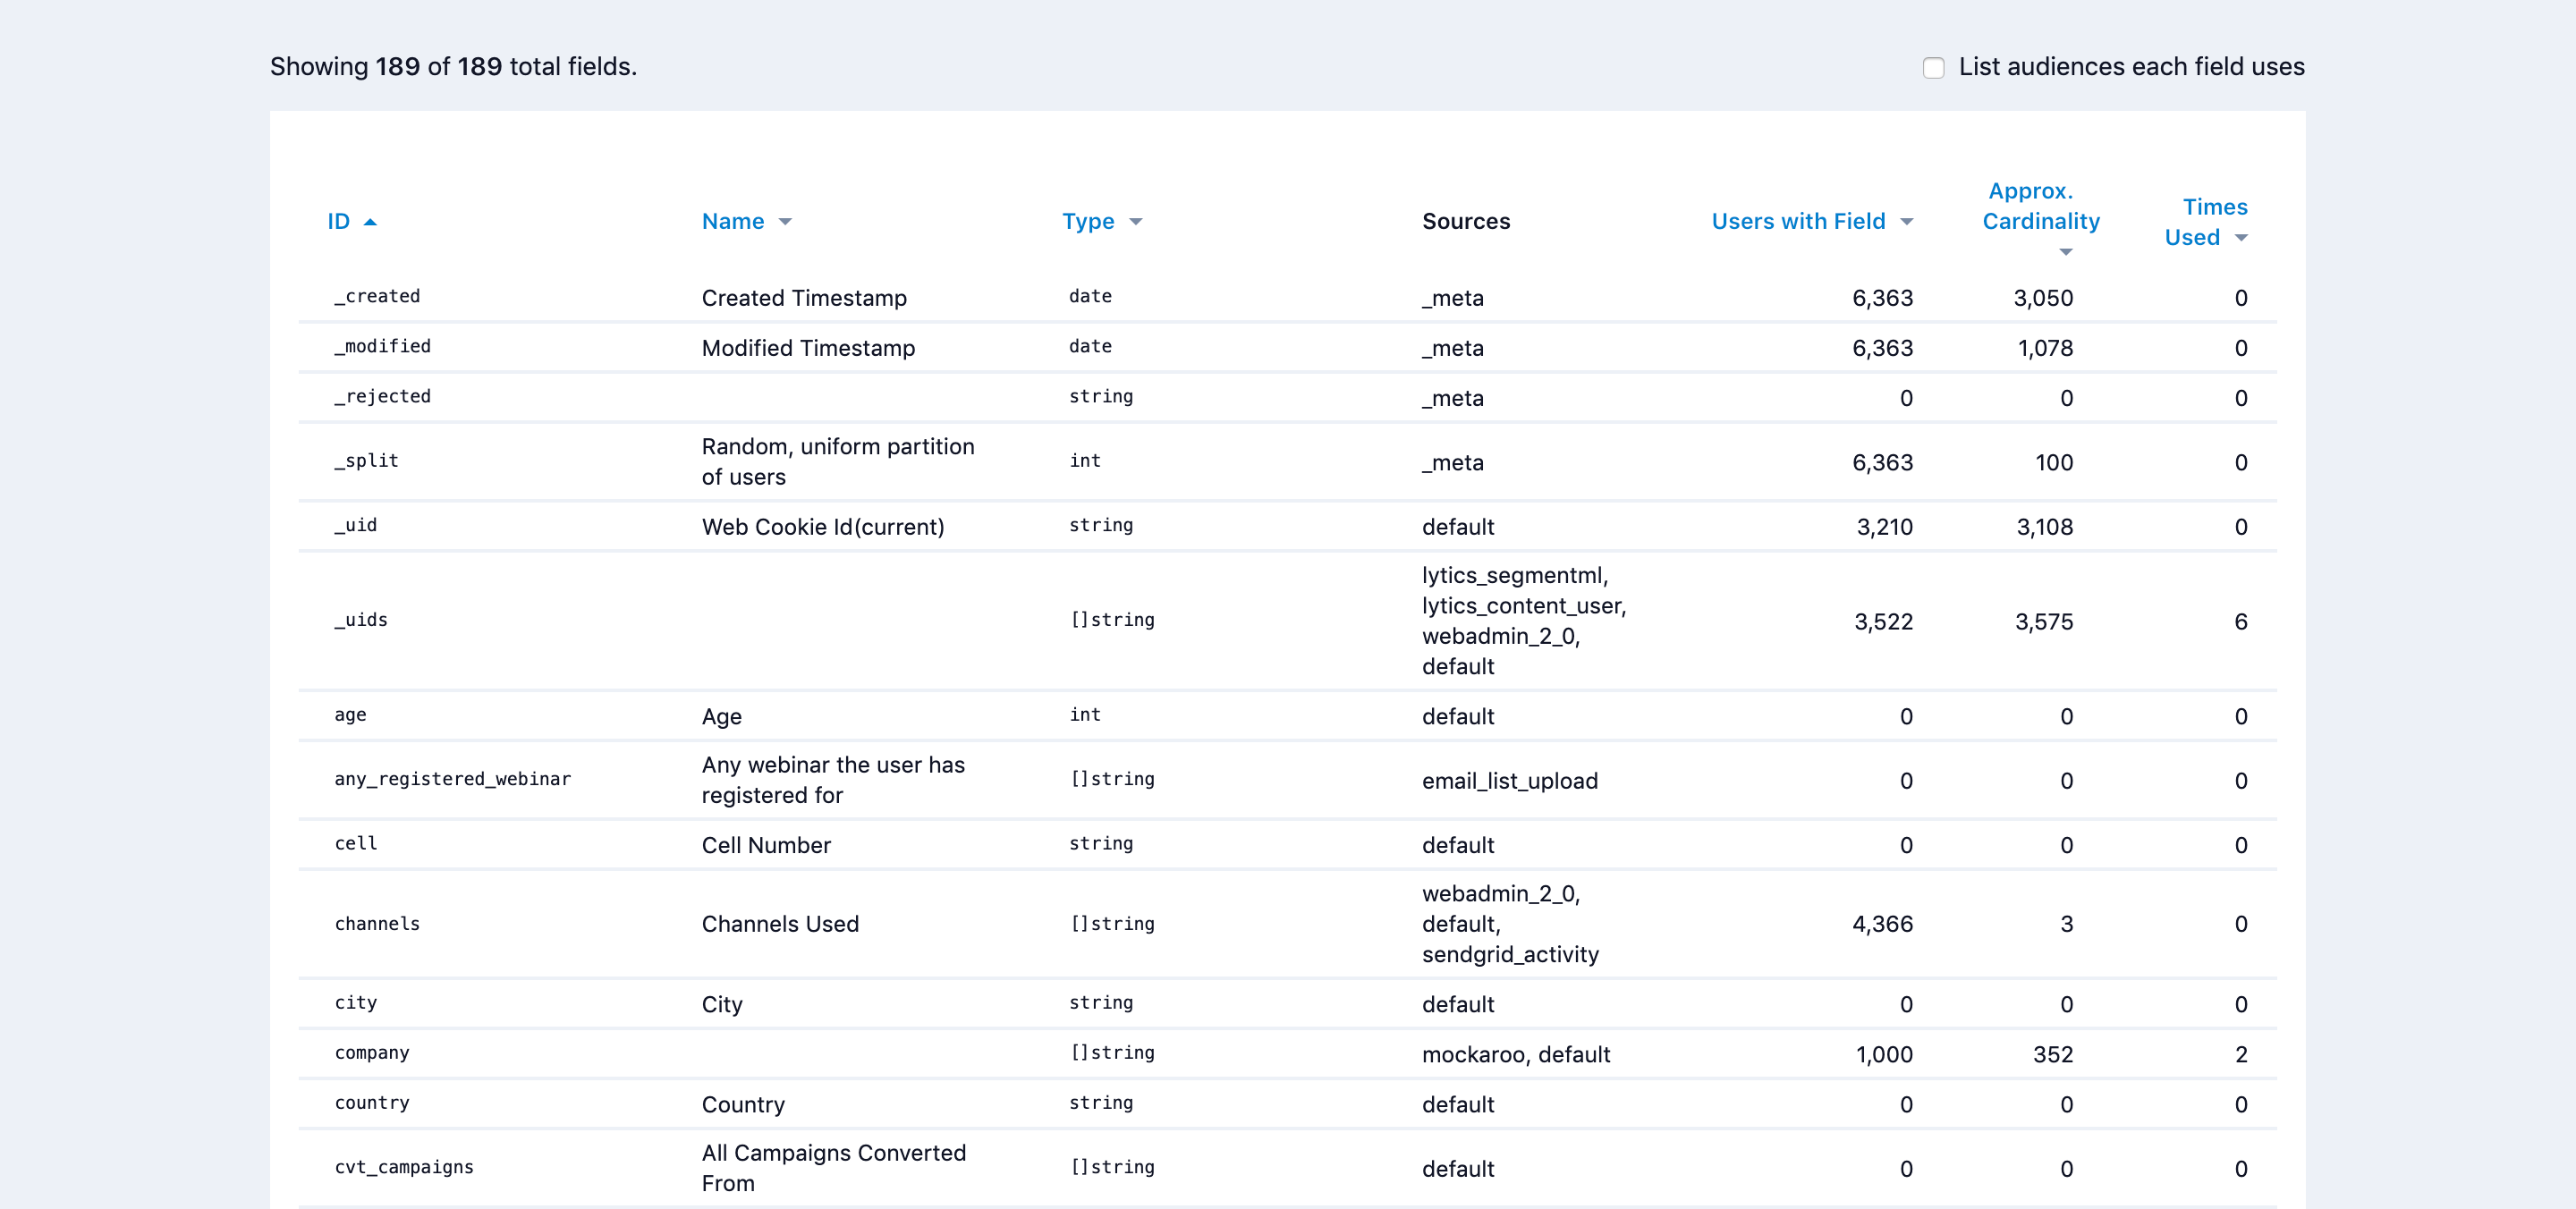
Task: Sort by Name column header
Action: 732,221
